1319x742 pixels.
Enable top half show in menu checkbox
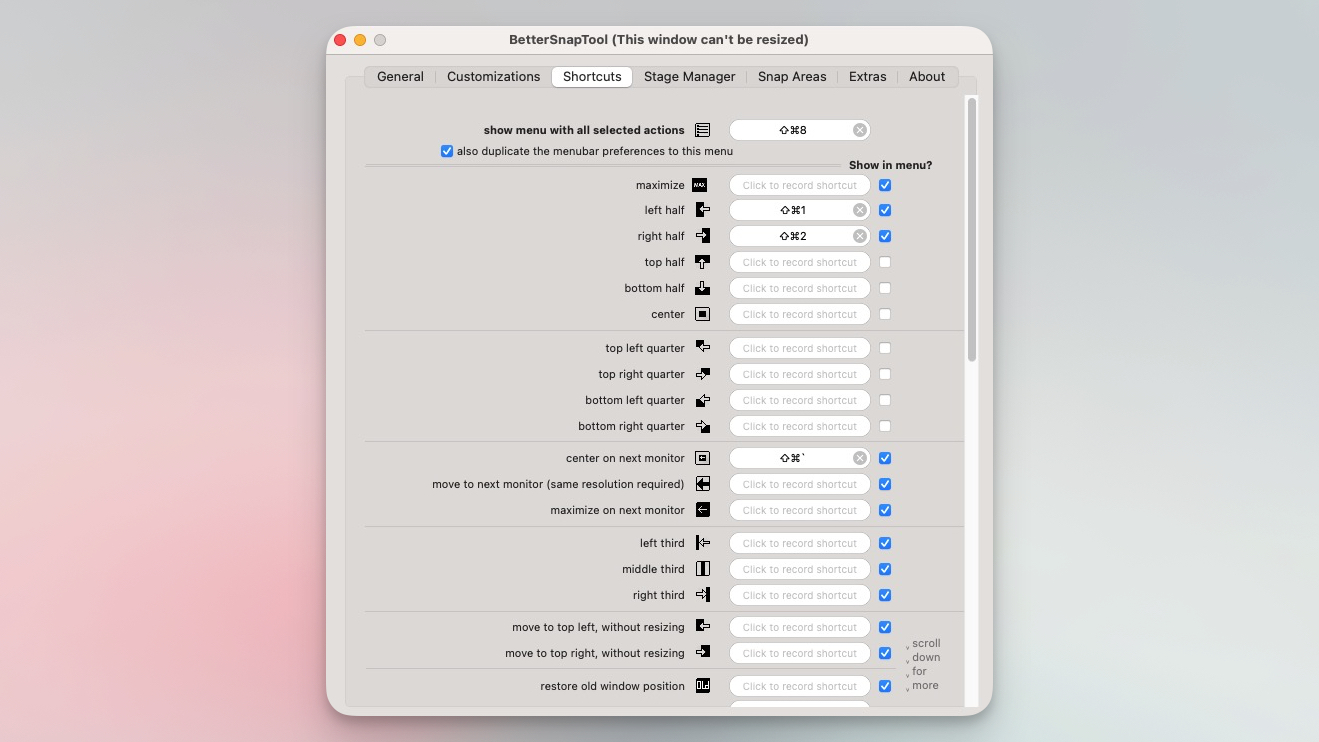pyautogui.click(x=885, y=262)
